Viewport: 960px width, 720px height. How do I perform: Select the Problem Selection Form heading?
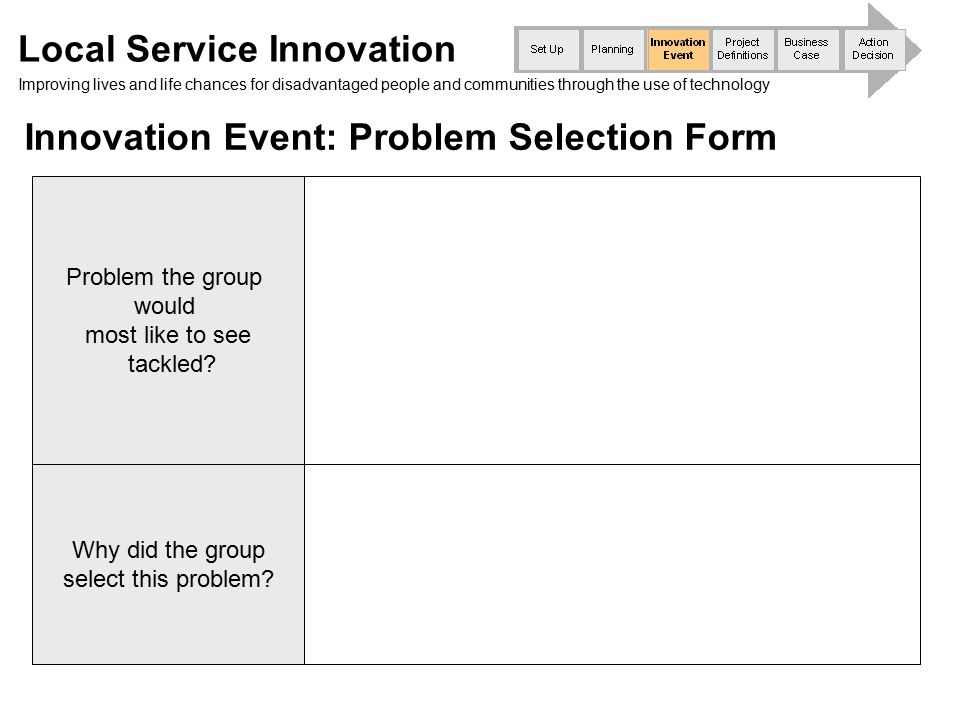(400, 137)
